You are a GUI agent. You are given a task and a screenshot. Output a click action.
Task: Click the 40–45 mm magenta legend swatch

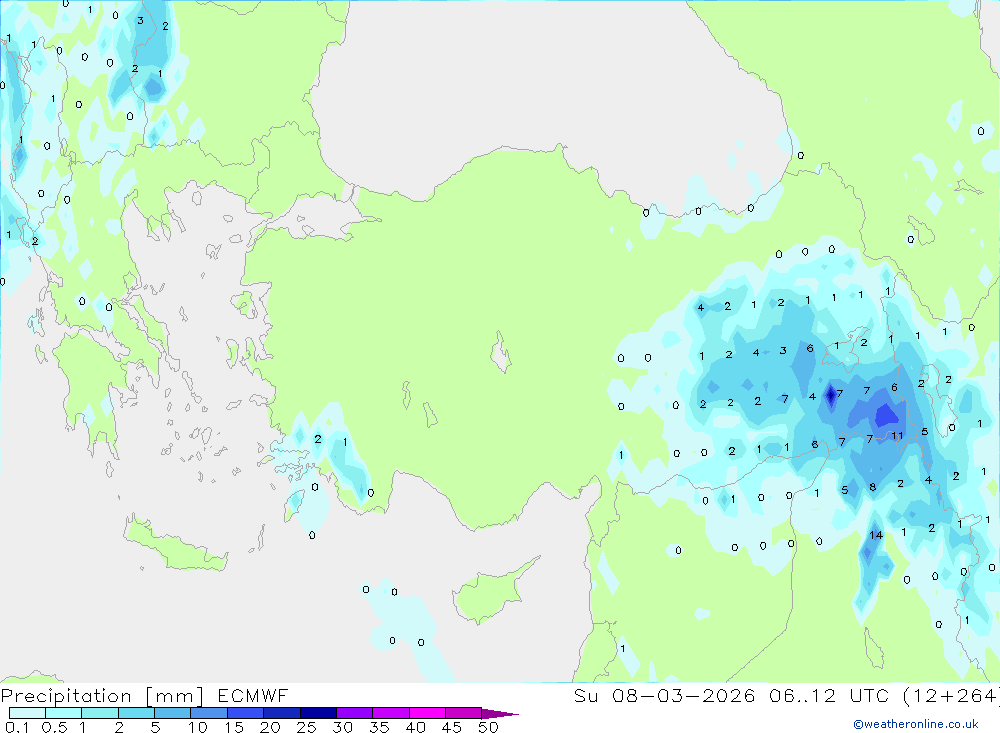[427, 713]
